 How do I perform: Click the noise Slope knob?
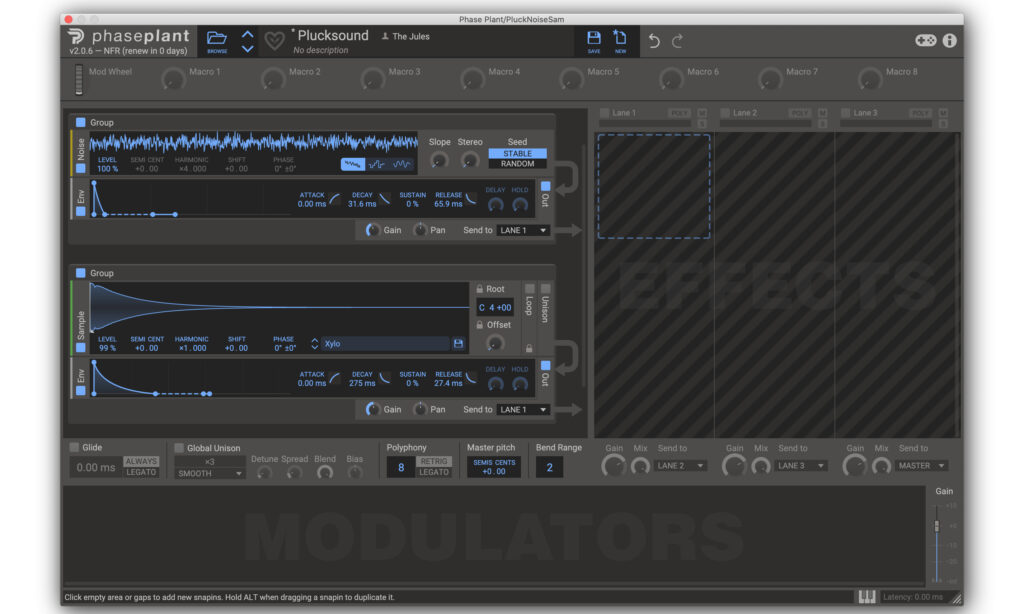coord(439,159)
